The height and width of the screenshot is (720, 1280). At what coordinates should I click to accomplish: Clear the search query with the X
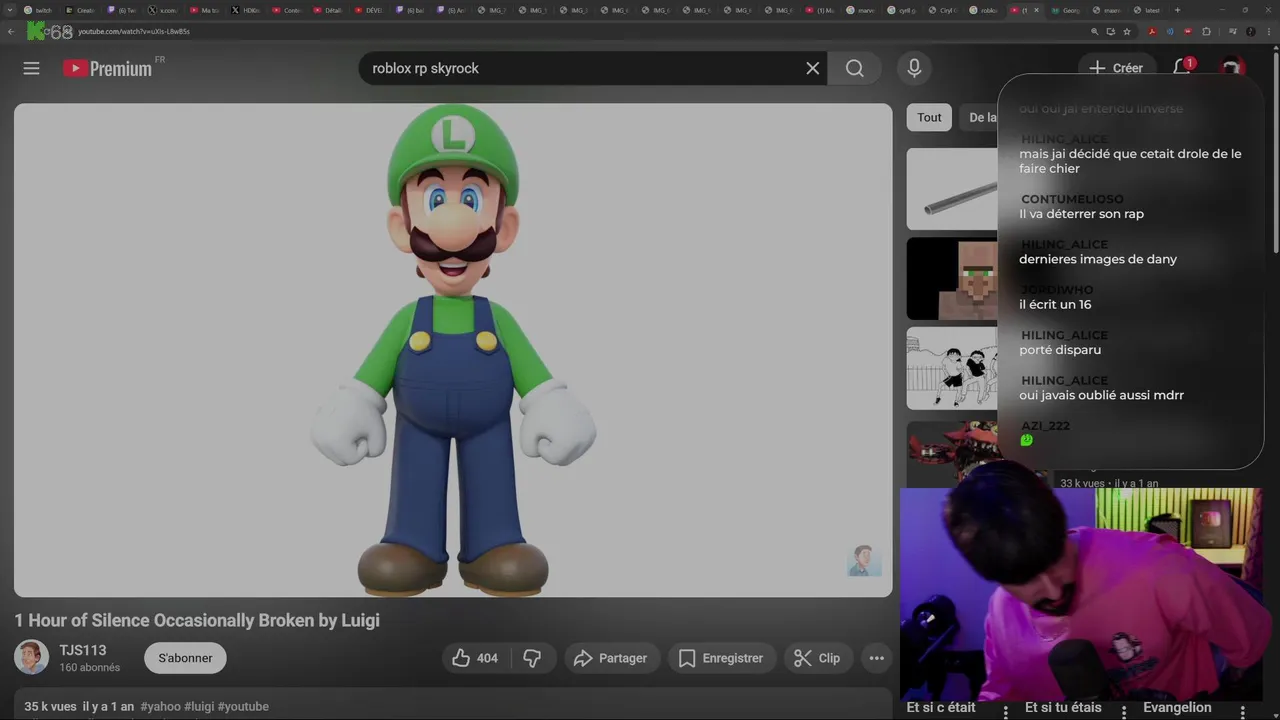click(812, 68)
